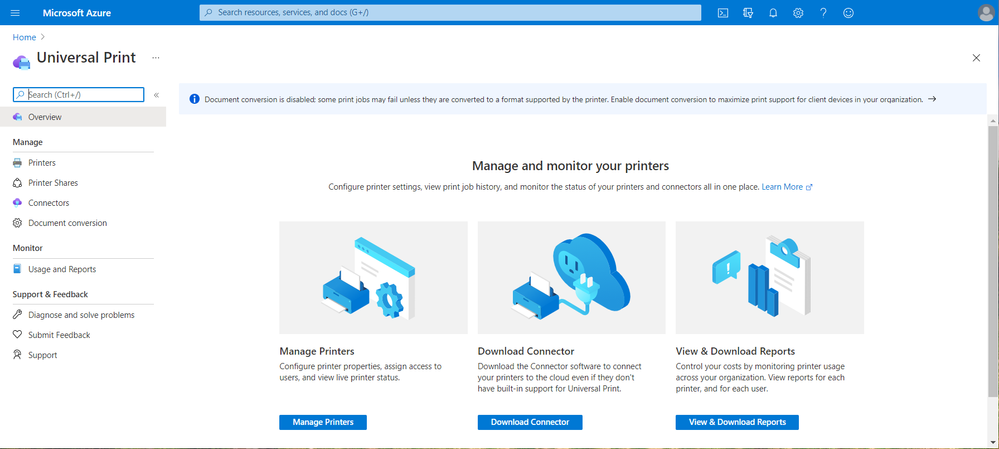The width and height of the screenshot is (999, 449).
Task: Click the info icon in the banner
Action: [x=194, y=99]
